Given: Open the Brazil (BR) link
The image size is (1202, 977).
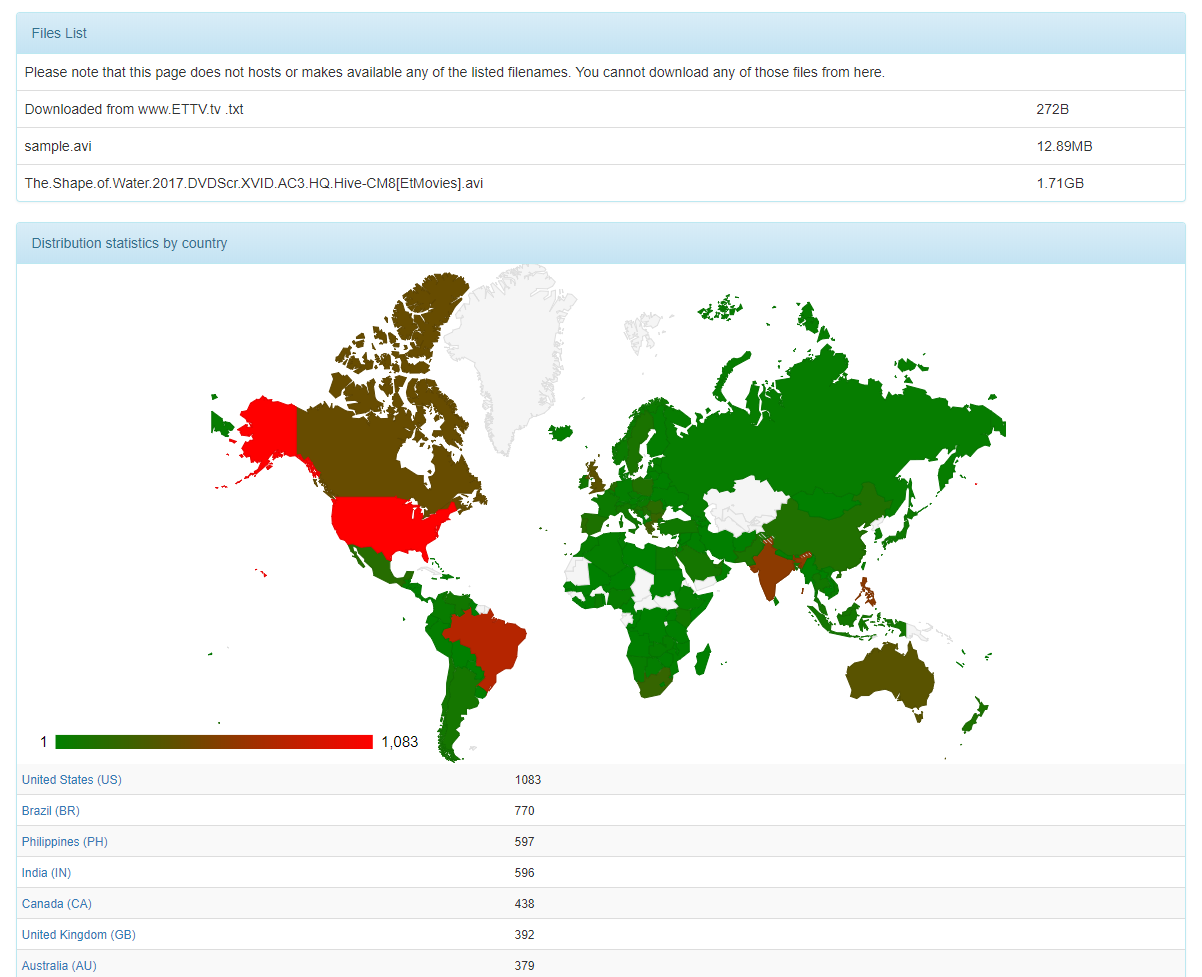Looking at the screenshot, I should [x=50, y=811].
